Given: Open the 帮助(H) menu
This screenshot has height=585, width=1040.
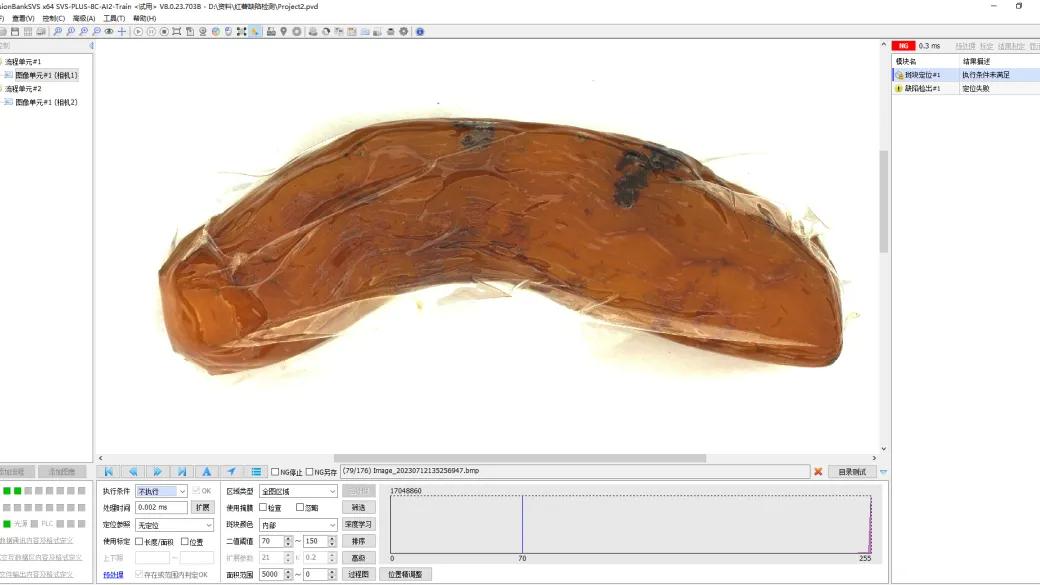Looking at the screenshot, I should tap(145, 18).
